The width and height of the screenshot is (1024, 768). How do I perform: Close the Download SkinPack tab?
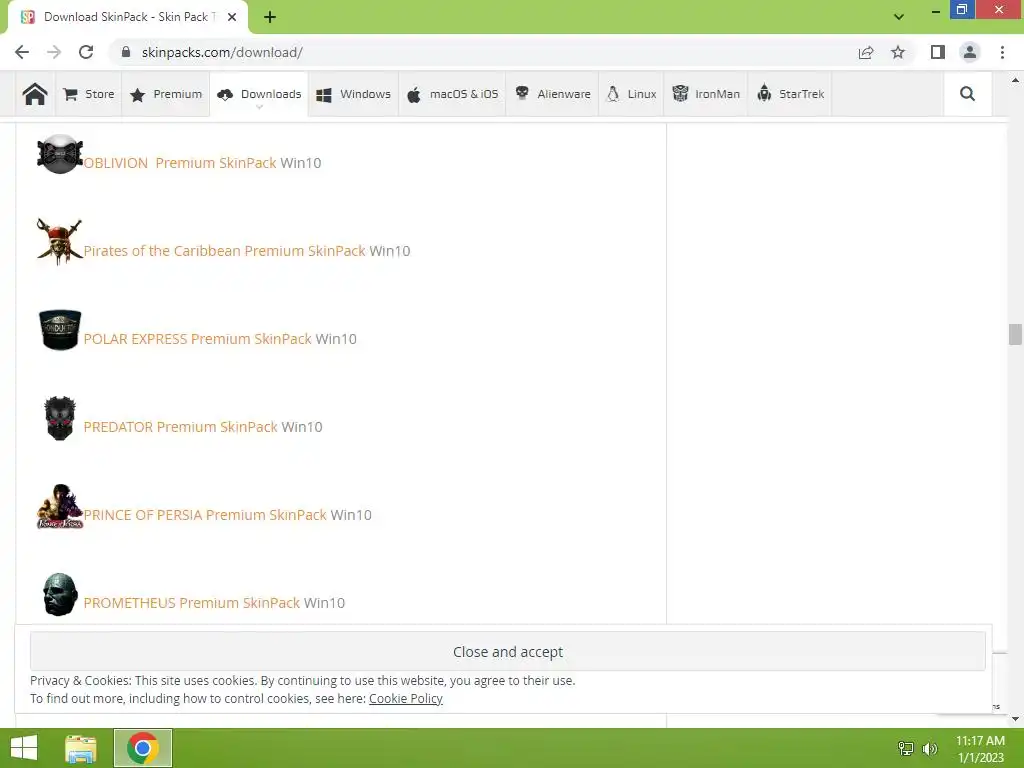[232, 17]
